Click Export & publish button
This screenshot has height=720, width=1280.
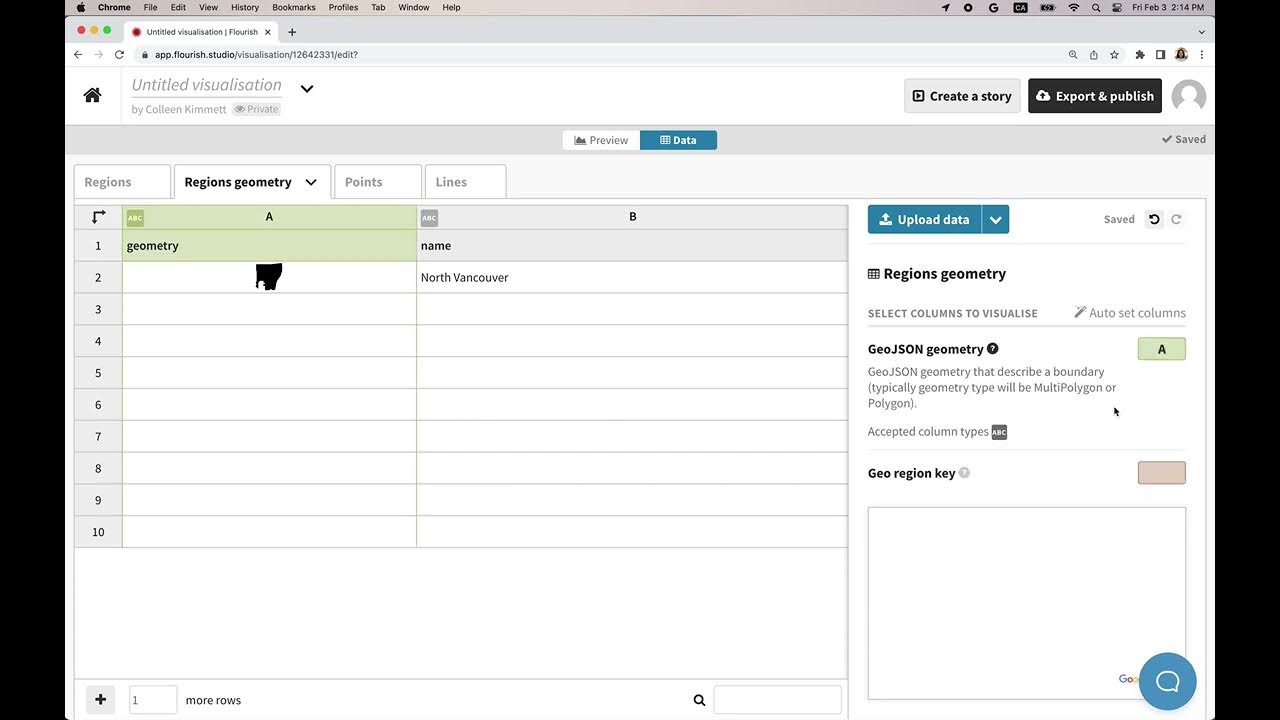pyautogui.click(x=1095, y=96)
